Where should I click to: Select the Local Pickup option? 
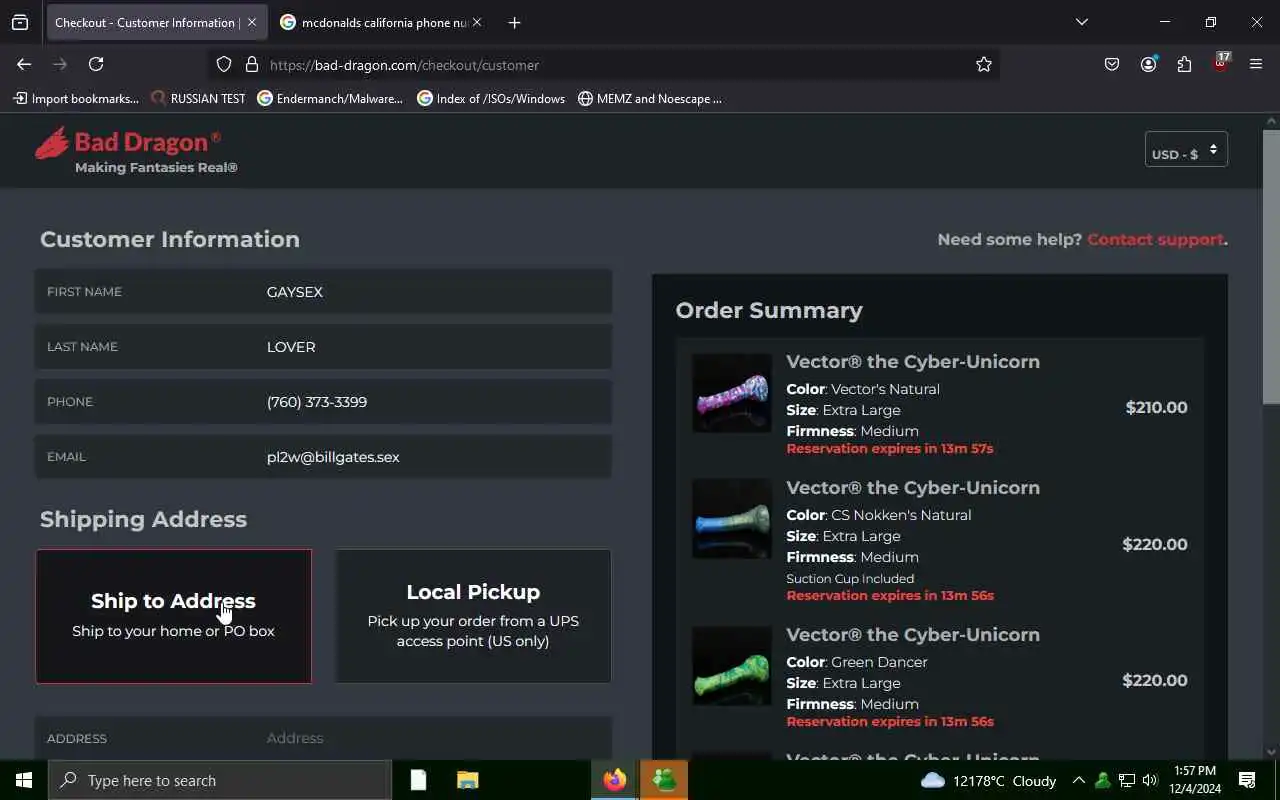pyautogui.click(x=473, y=616)
